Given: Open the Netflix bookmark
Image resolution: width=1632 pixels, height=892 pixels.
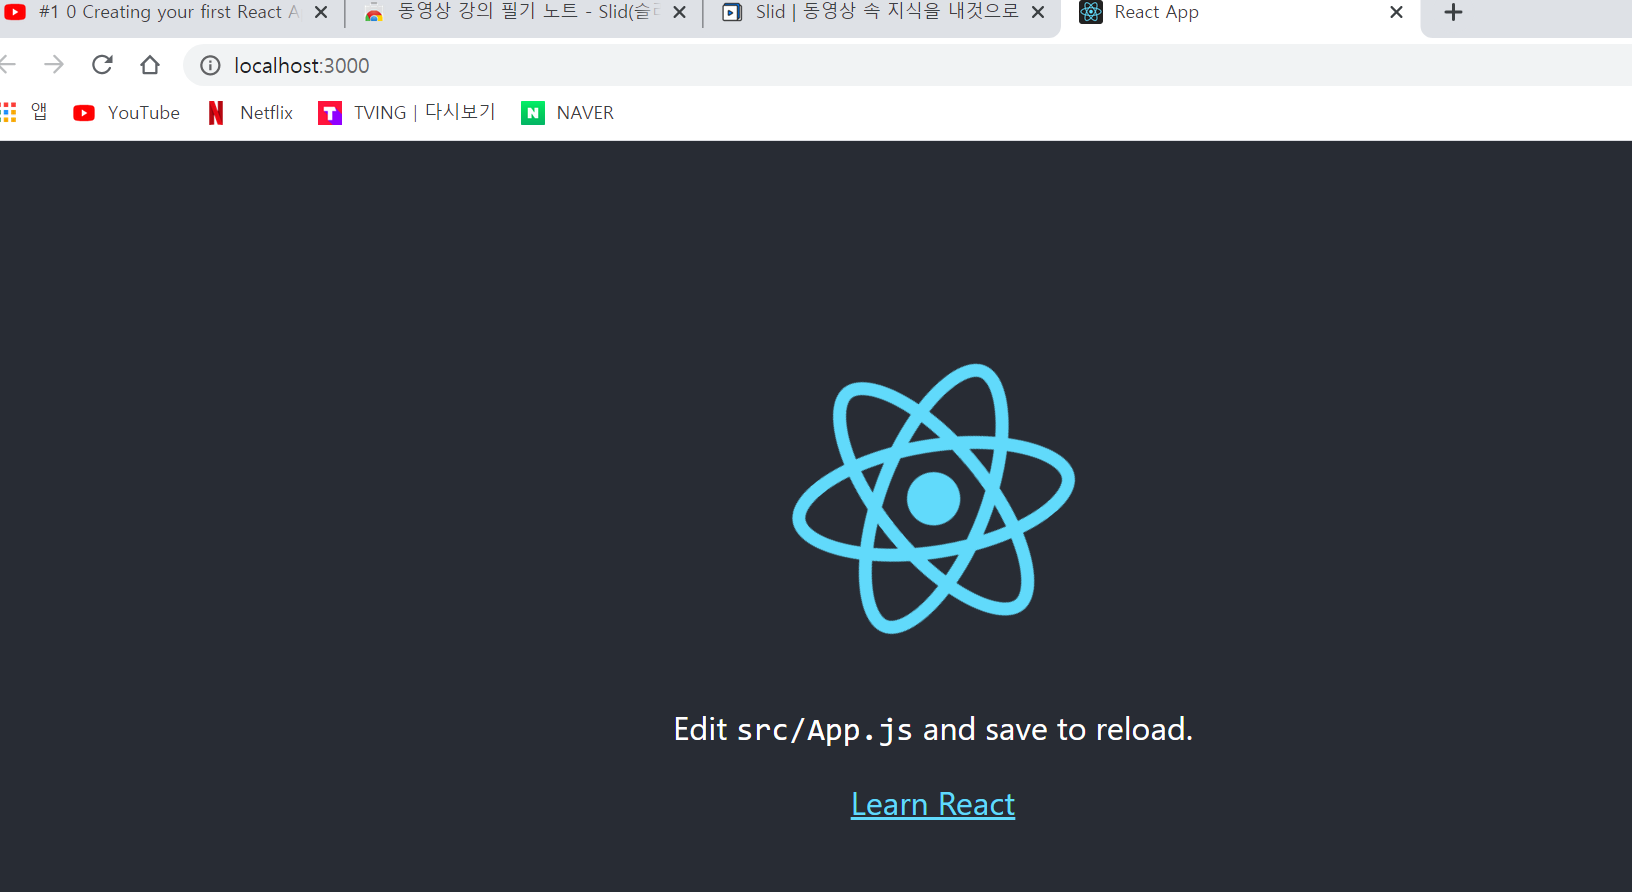Looking at the screenshot, I should coord(250,113).
